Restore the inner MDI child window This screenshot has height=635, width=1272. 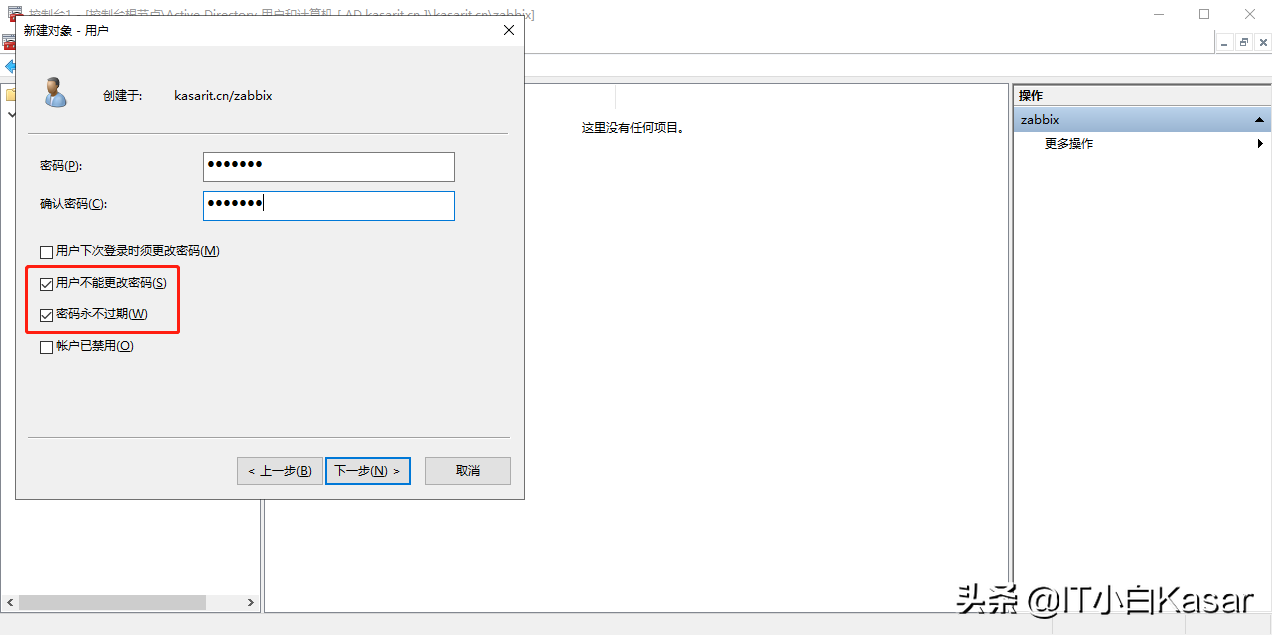click(1244, 42)
